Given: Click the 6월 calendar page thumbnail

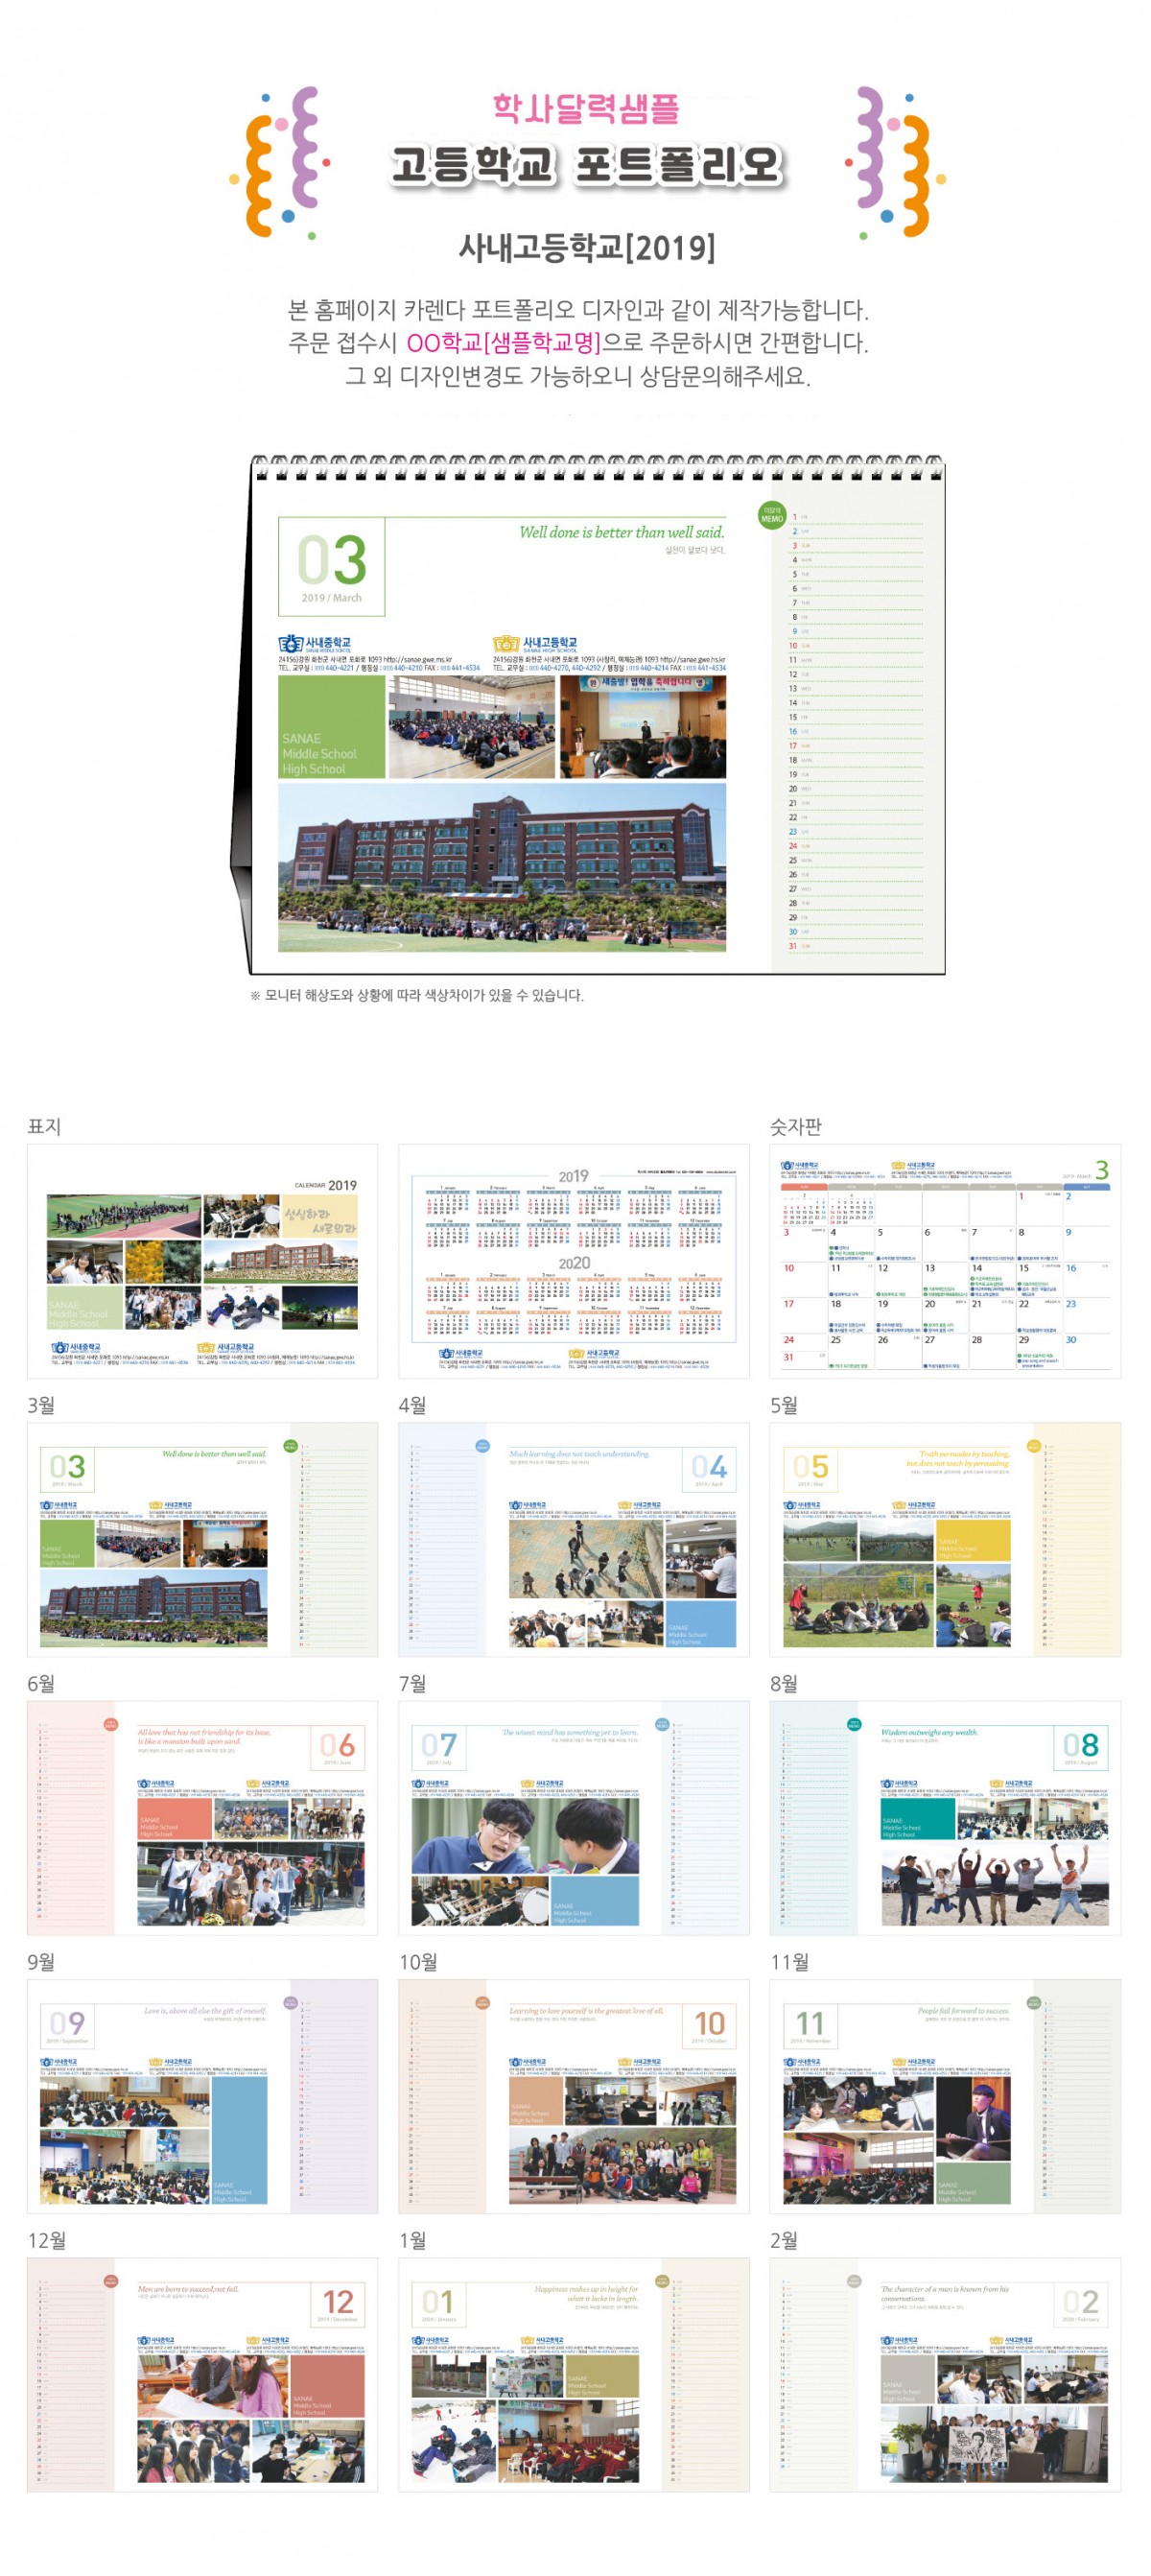Looking at the screenshot, I should point(202,1817).
